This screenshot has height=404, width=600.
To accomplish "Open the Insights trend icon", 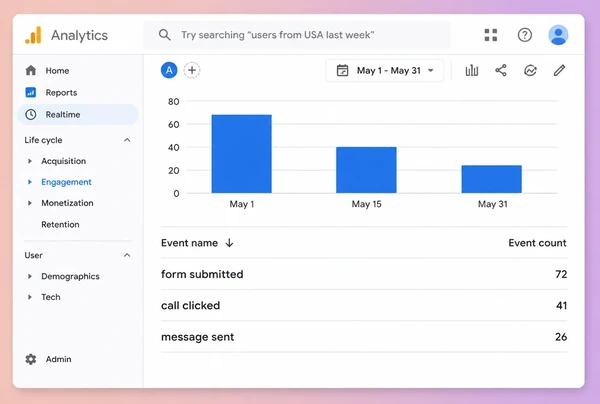I will (530, 70).
